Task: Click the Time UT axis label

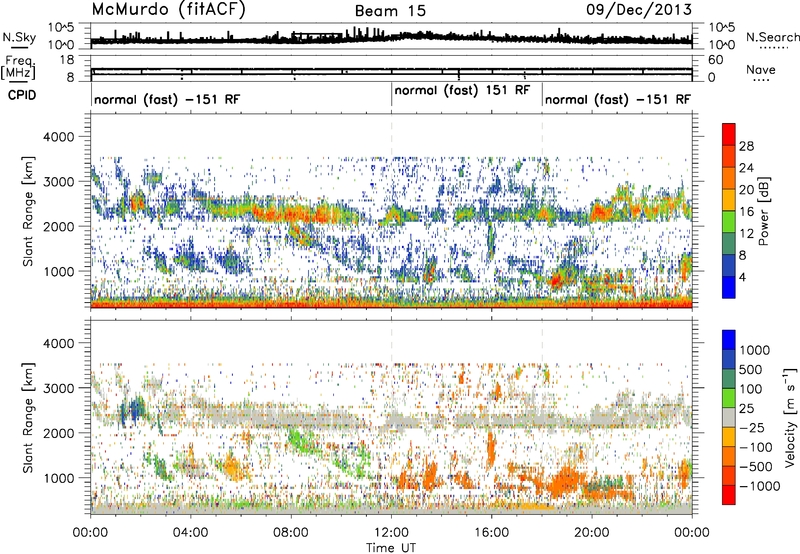Action: click(391, 548)
